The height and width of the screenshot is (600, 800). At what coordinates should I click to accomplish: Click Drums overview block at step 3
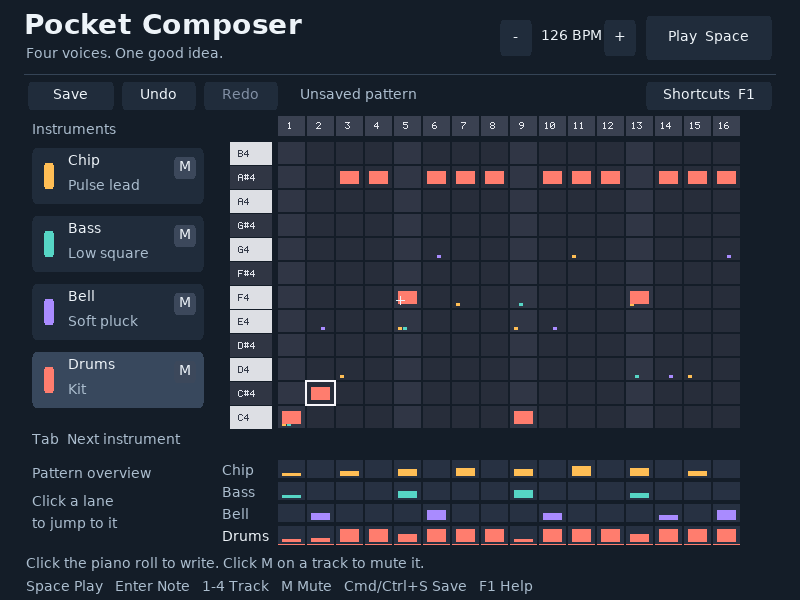(349, 535)
